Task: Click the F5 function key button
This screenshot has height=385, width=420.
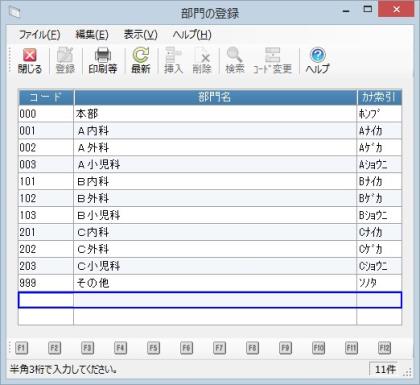Action: tap(153, 348)
